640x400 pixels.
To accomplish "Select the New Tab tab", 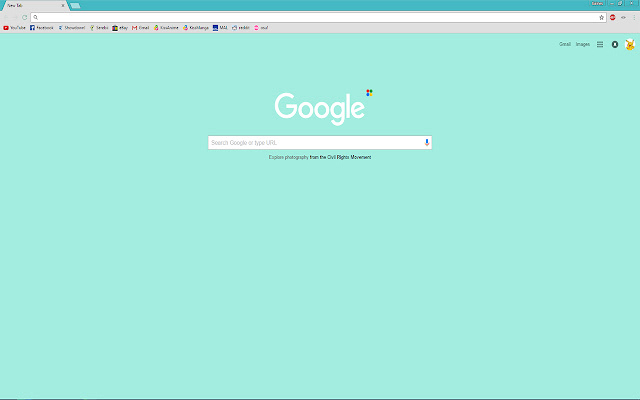I will click(34, 5).
